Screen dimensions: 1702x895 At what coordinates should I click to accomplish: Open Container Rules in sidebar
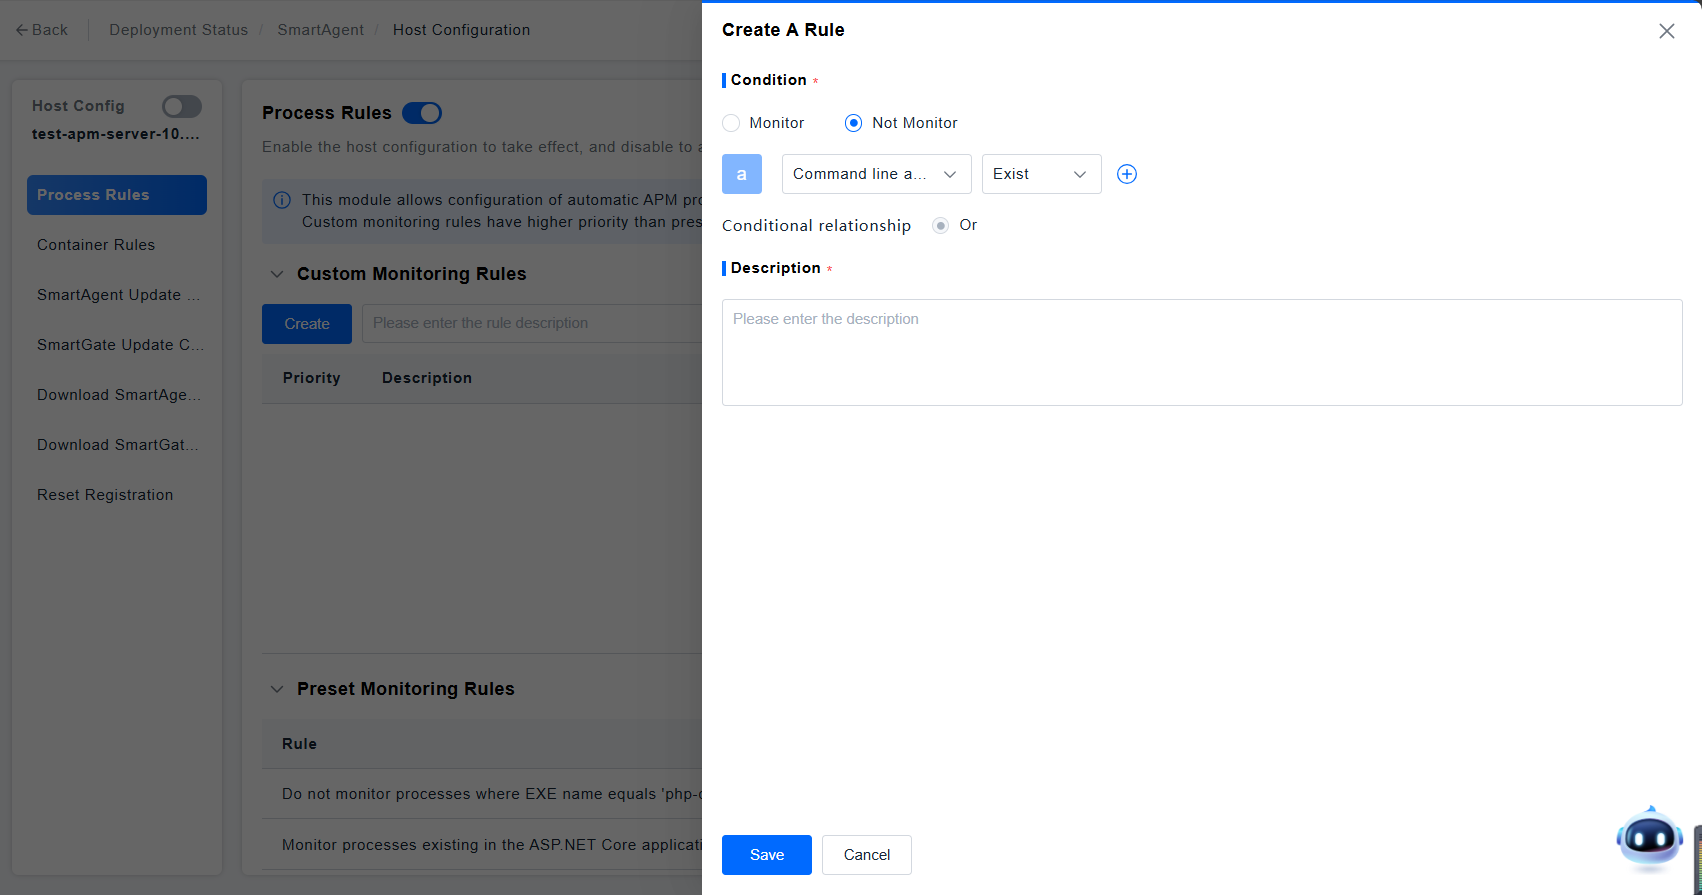[96, 245]
